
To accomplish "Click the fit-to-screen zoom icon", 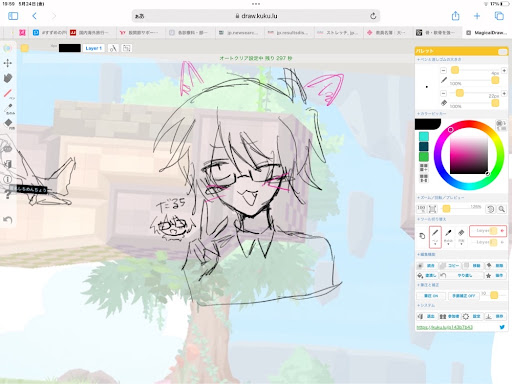I will [x=432, y=209].
